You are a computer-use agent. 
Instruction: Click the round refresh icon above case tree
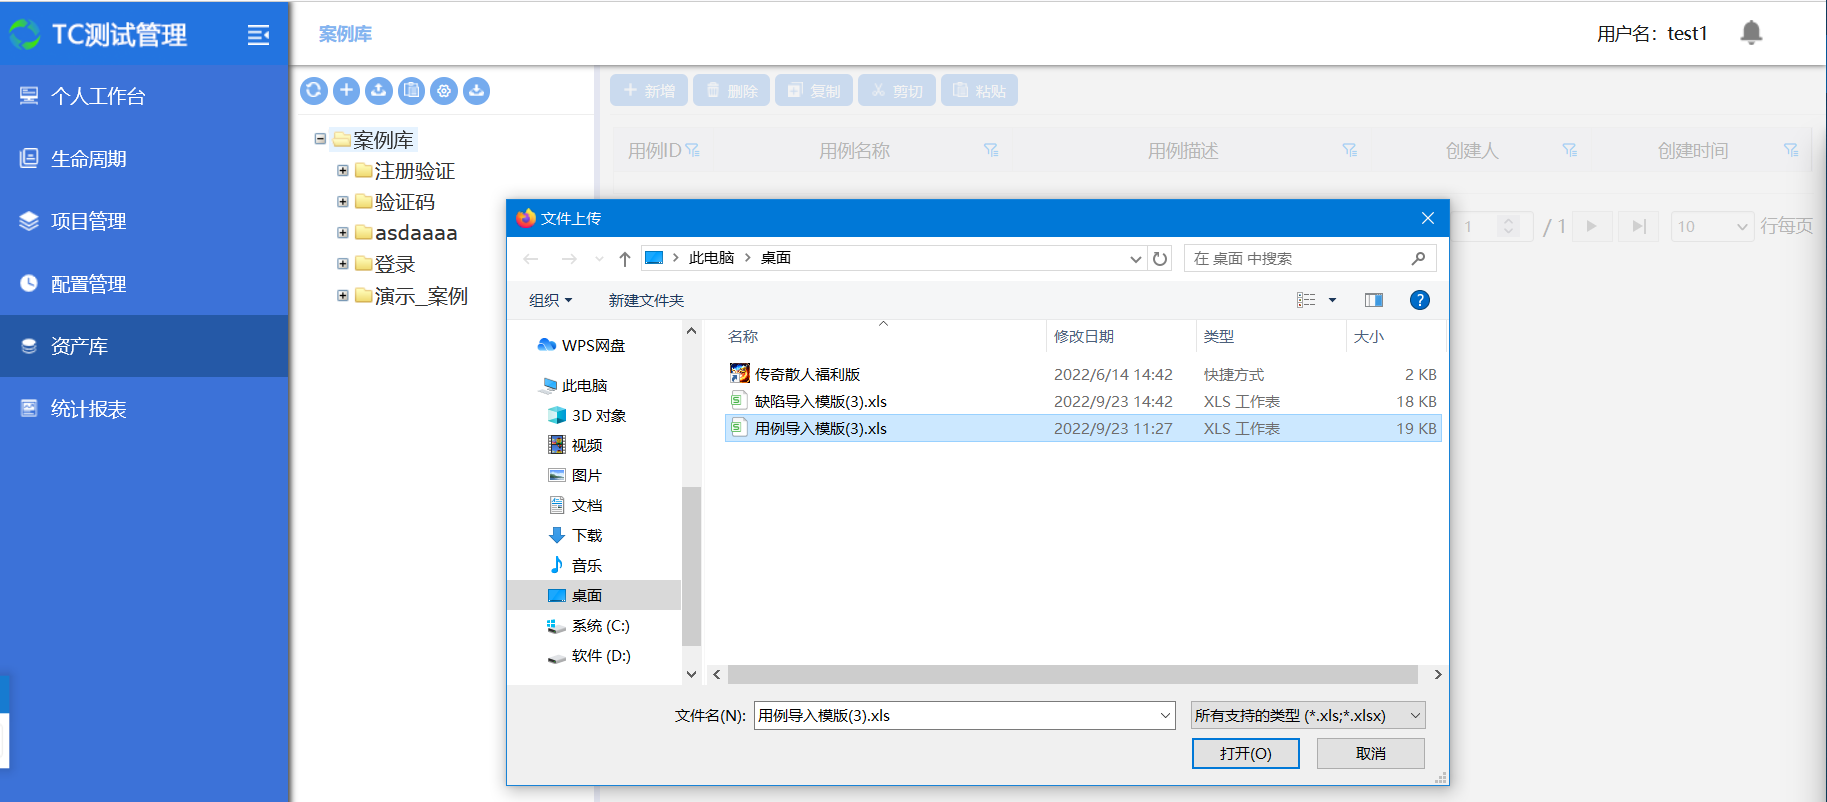(x=314, y=91)
